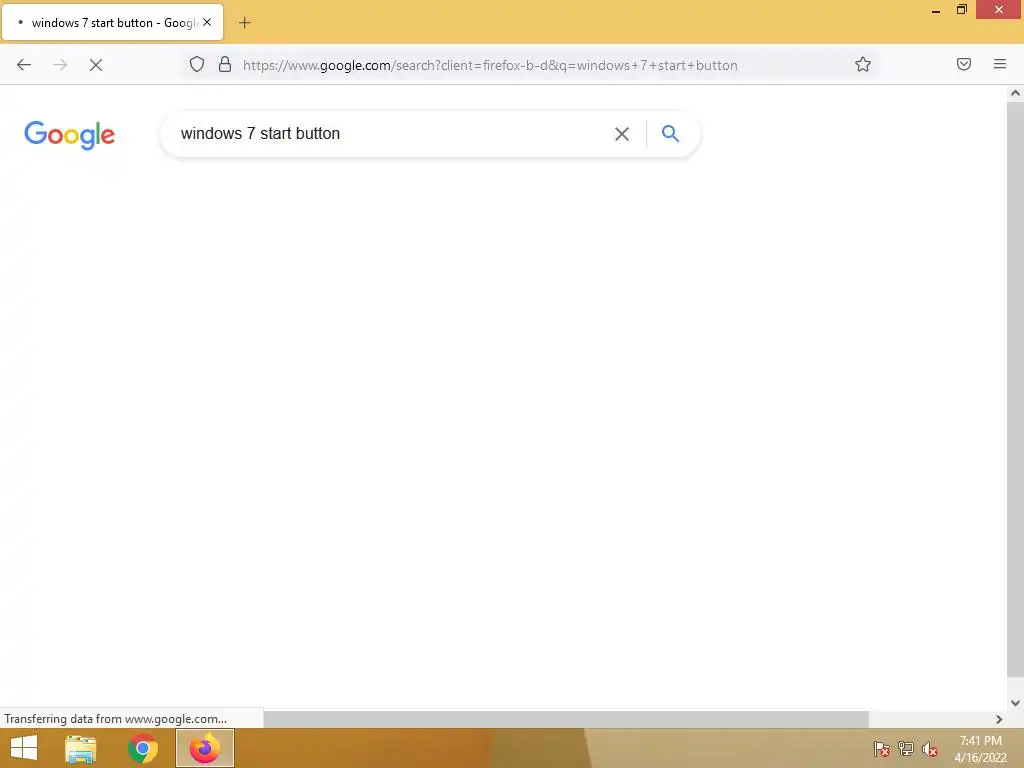View site security padlock info

point(225,64)
